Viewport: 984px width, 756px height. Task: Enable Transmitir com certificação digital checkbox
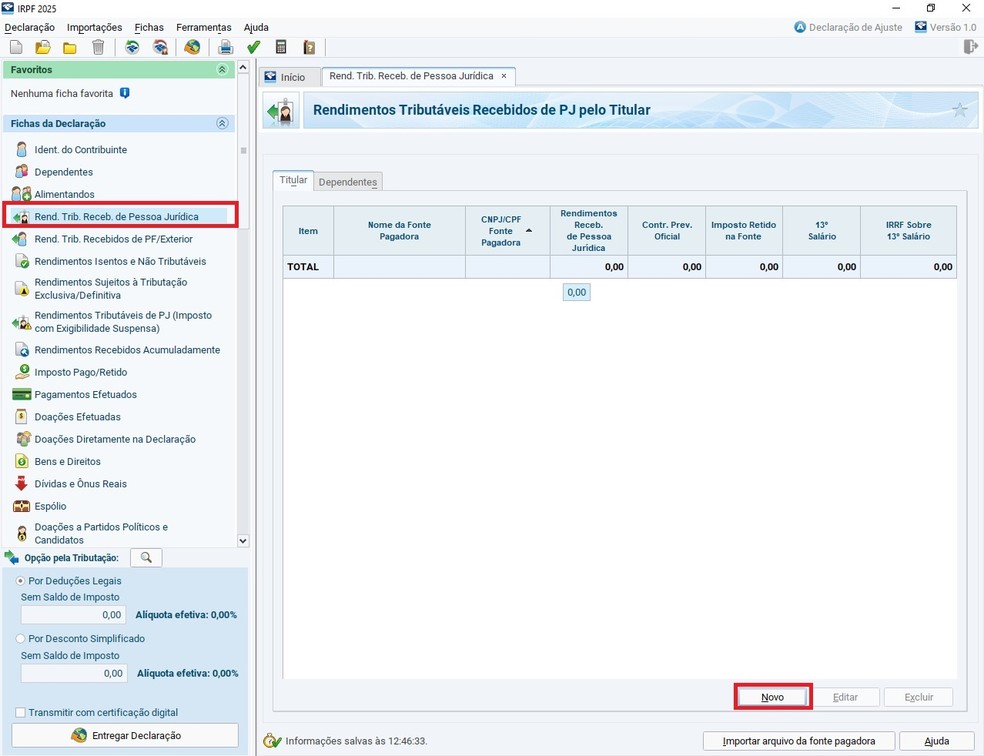coord(21,713)
